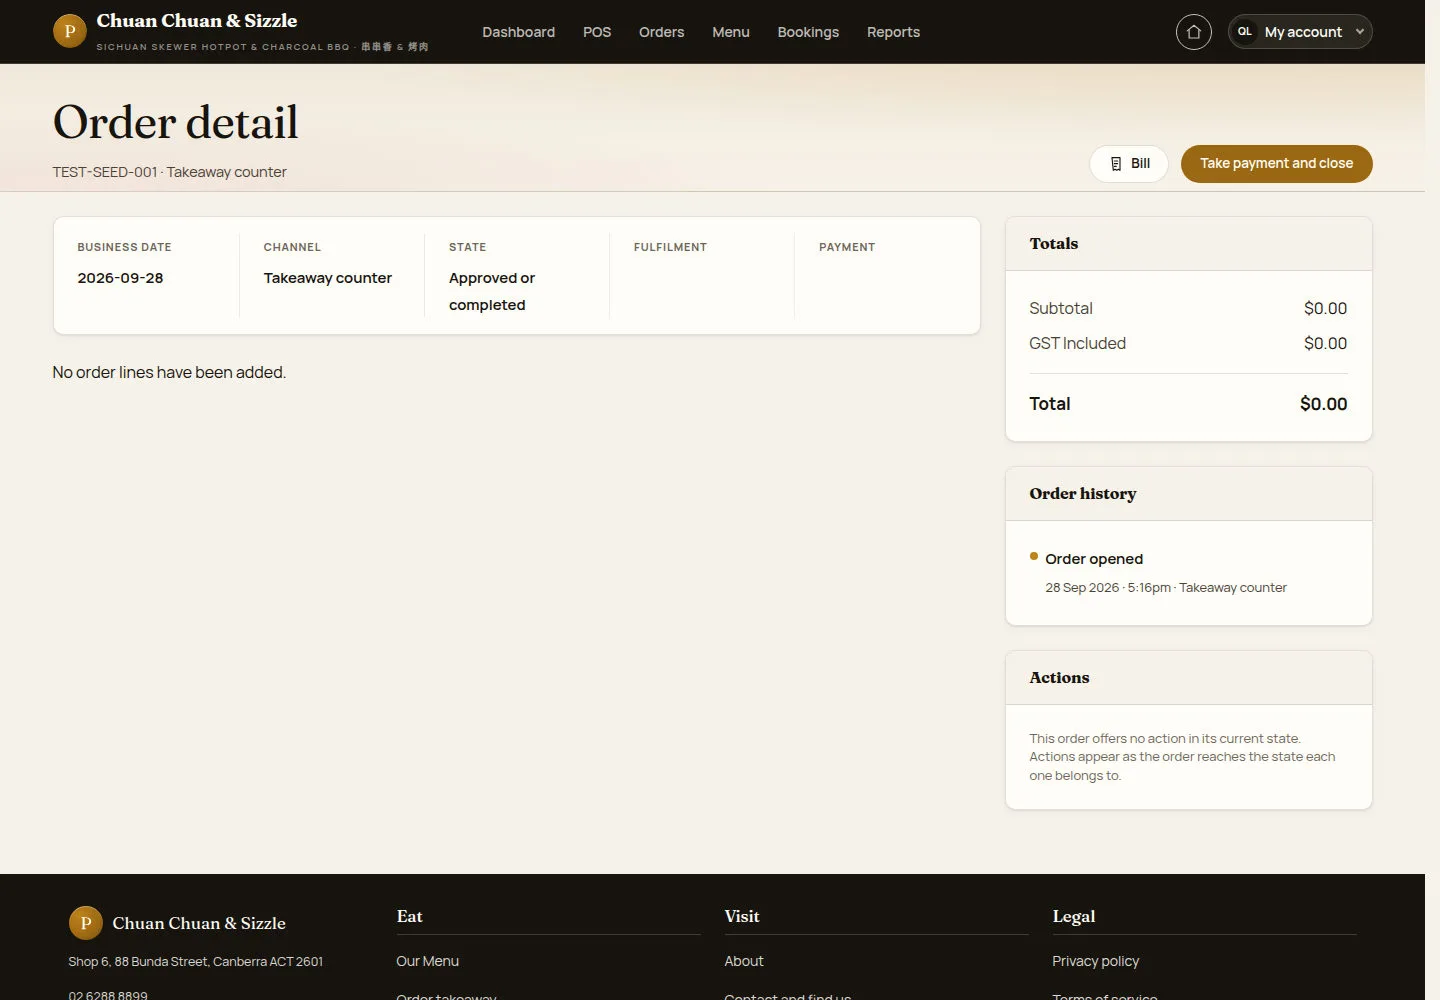Click the Takeaway counter channel value
Image resolution: width=1440 pixels, height=1000 pixels.
coord(328,278)
